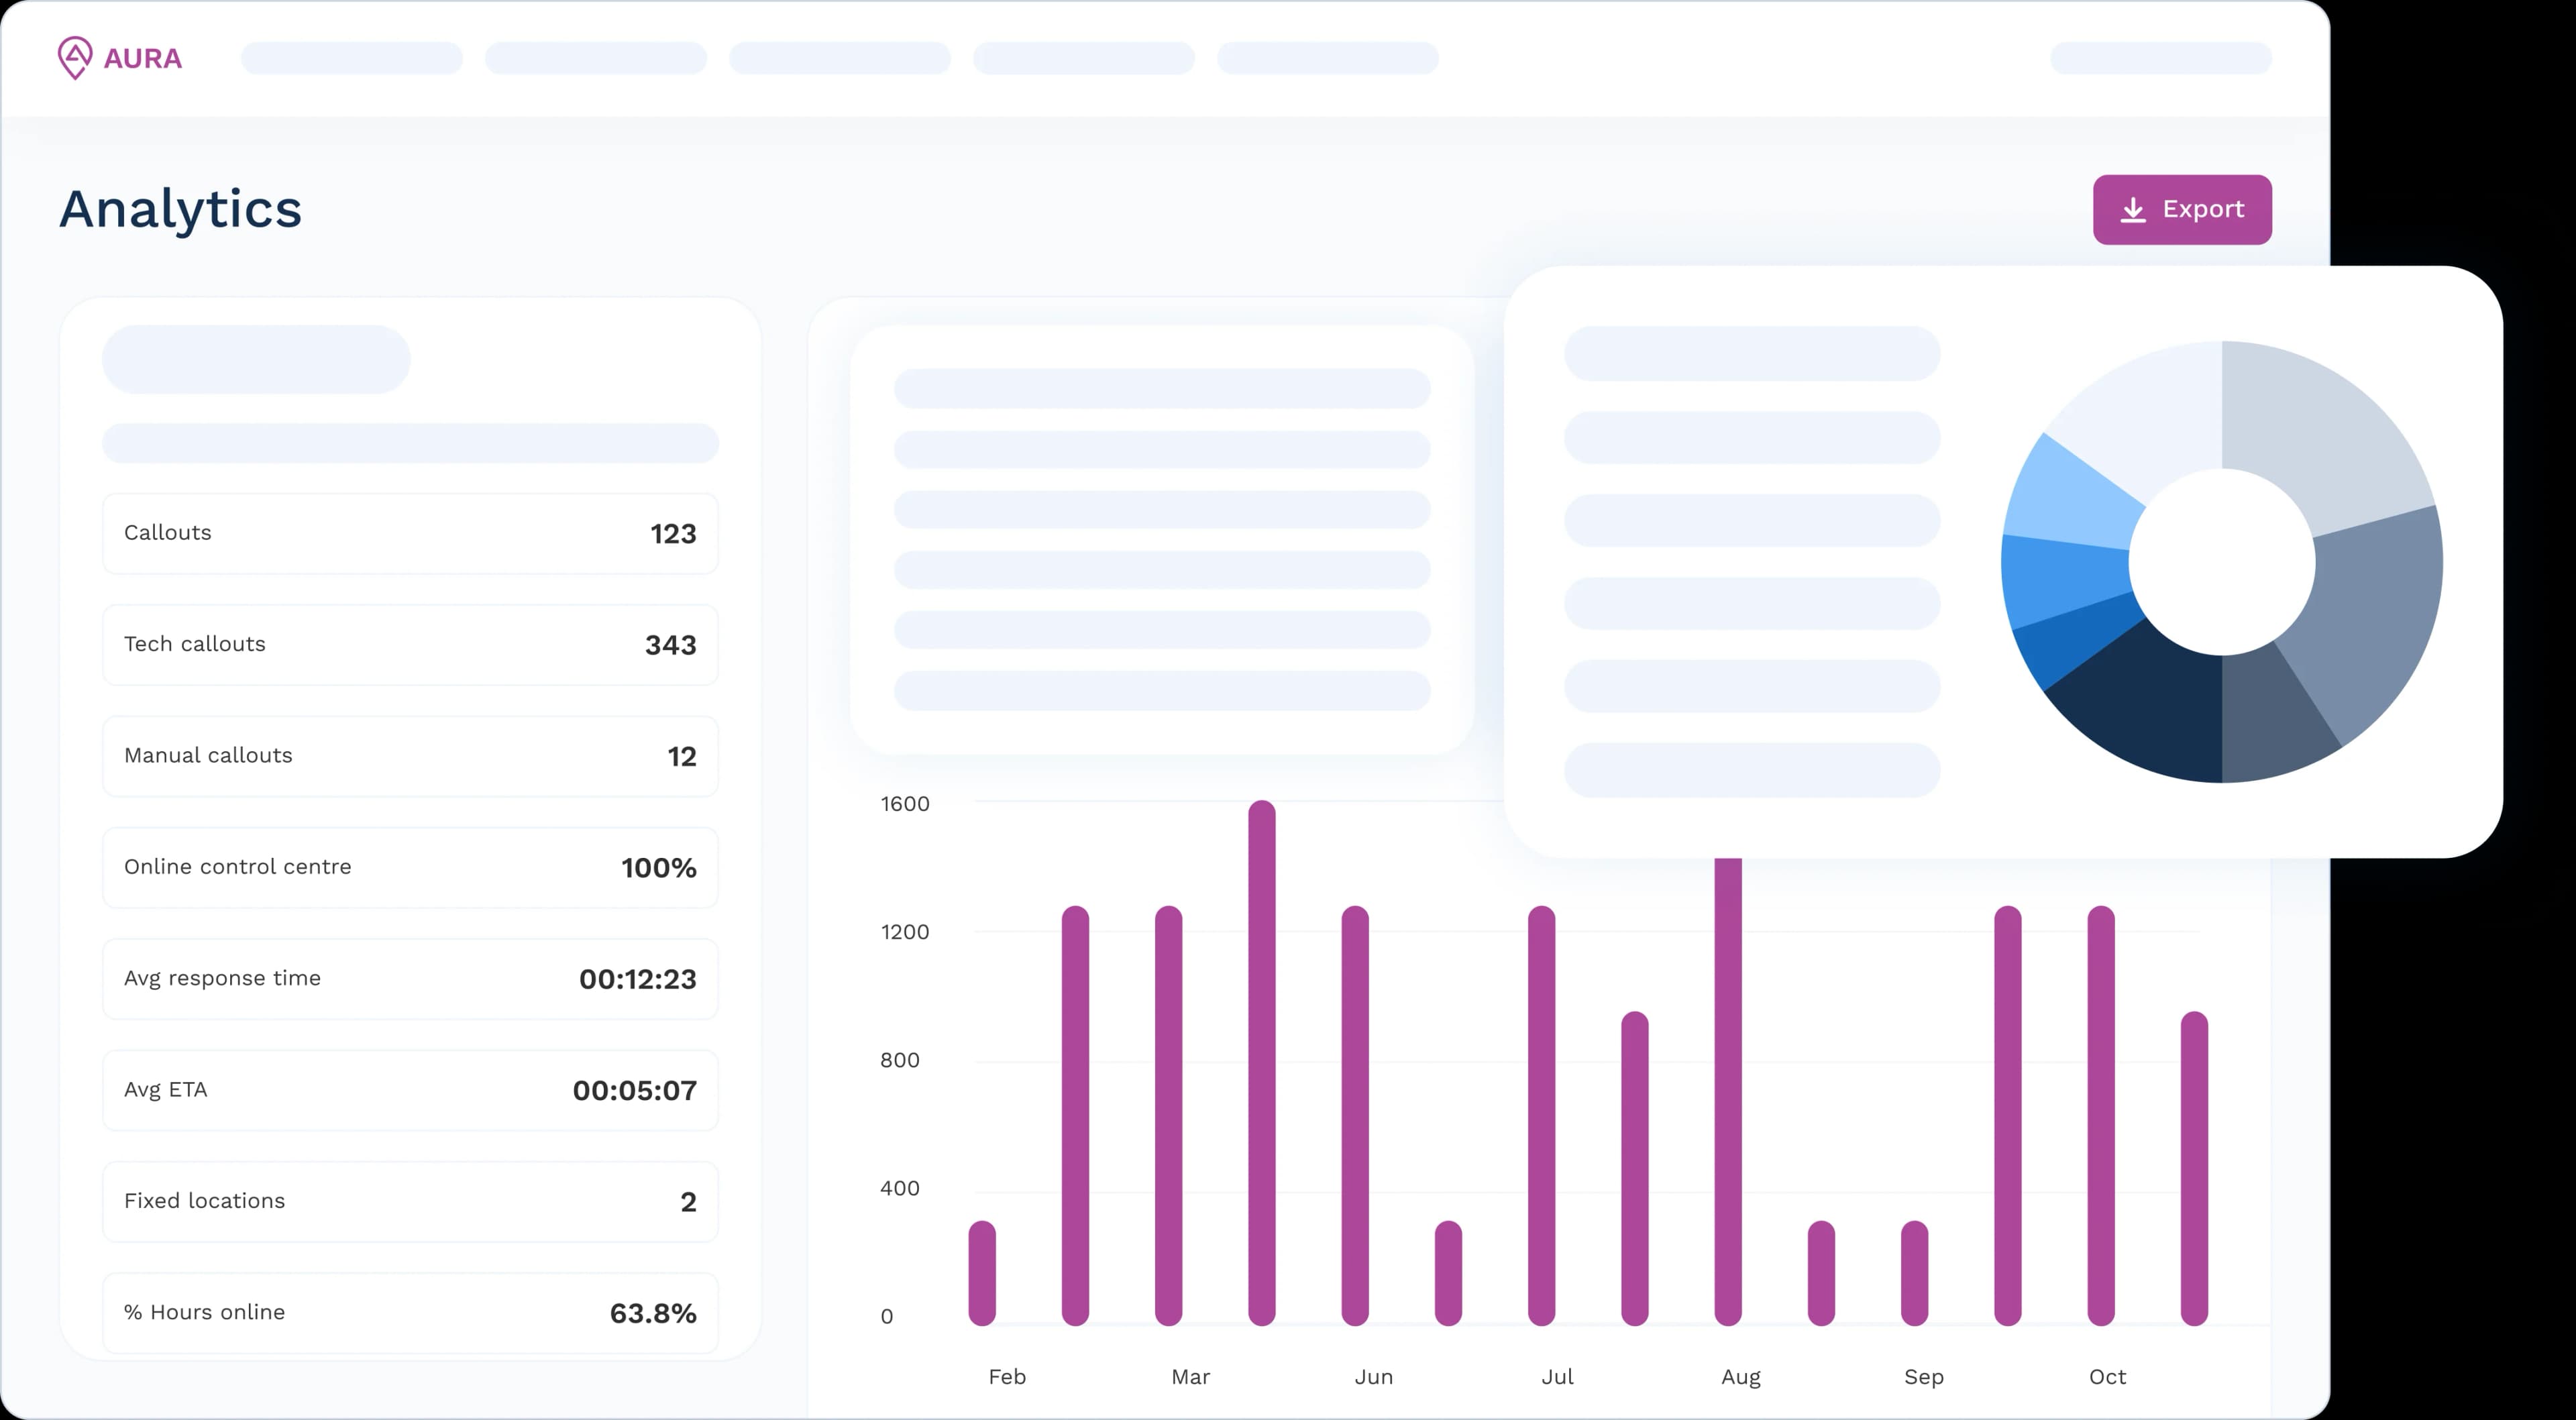The height and width of the screenshot is (1420, 2576).
Task: Click the far-right header placeholder pill
Action: [x=2161, y=58]
